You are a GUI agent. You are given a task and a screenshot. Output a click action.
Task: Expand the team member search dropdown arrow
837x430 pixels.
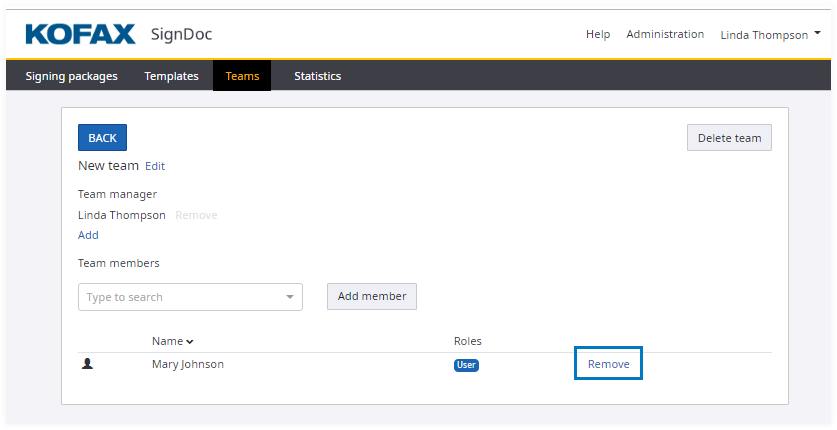pyautogui.click(x=290, y=297)
